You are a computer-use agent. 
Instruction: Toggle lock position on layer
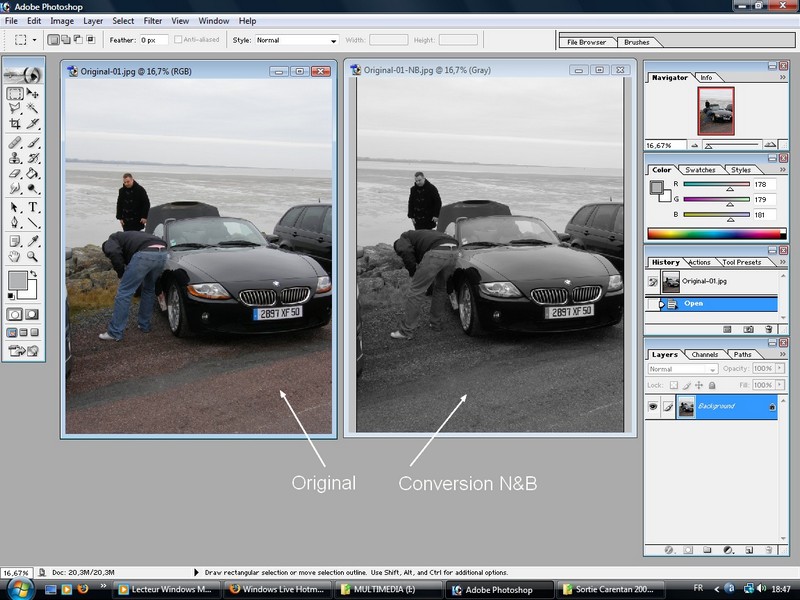click(x=699, y=385)
